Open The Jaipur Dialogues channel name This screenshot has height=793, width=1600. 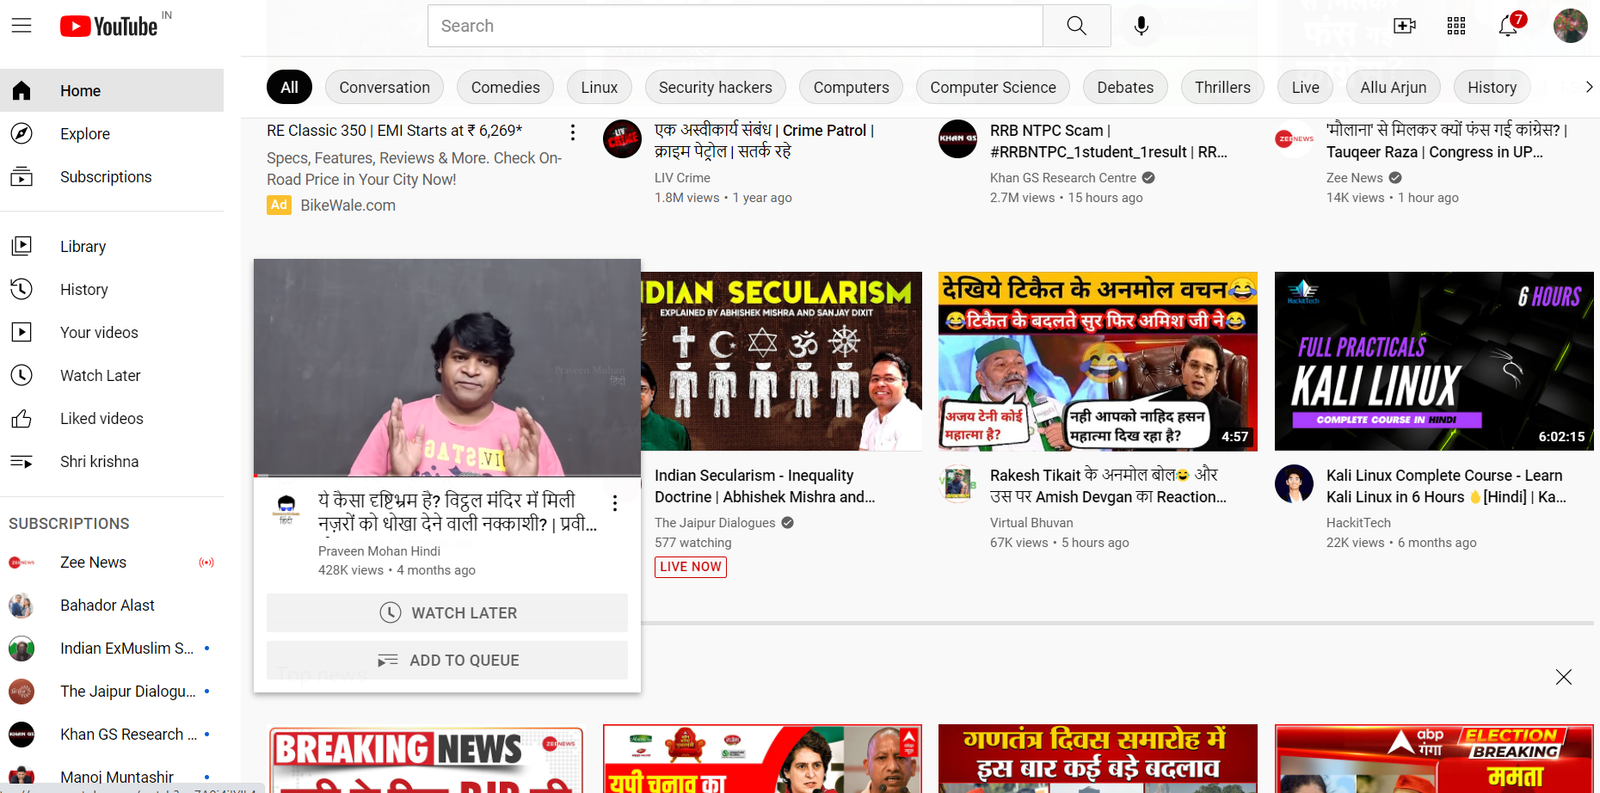click(x=715, y=523)
